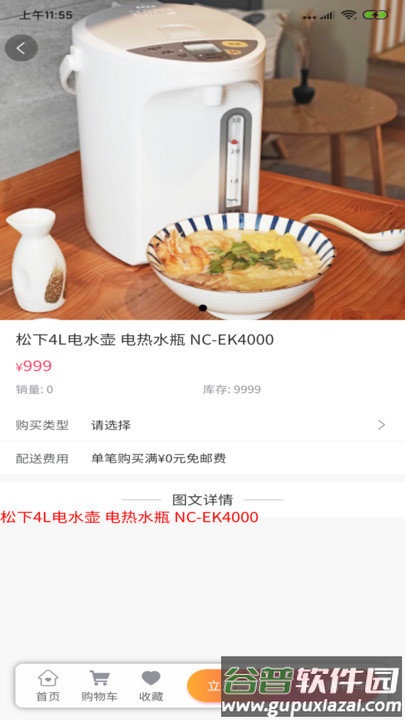This screenshot has width=405, height=720.
Task: Click the 图文详情 section header
Action: [202, 499]
